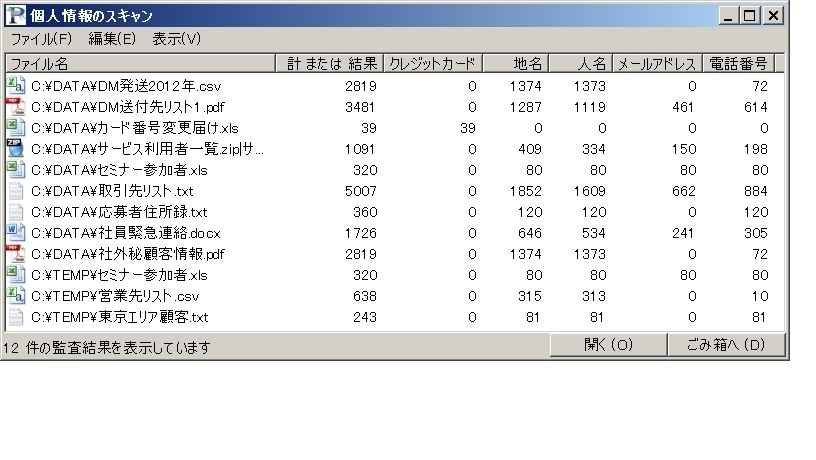Minimize the 個人情報のスキャン window

tap(728, 16)
